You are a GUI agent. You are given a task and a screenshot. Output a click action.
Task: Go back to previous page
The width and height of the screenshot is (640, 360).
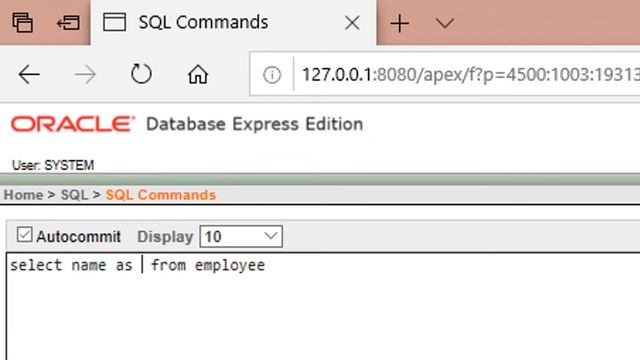[29, 75]
